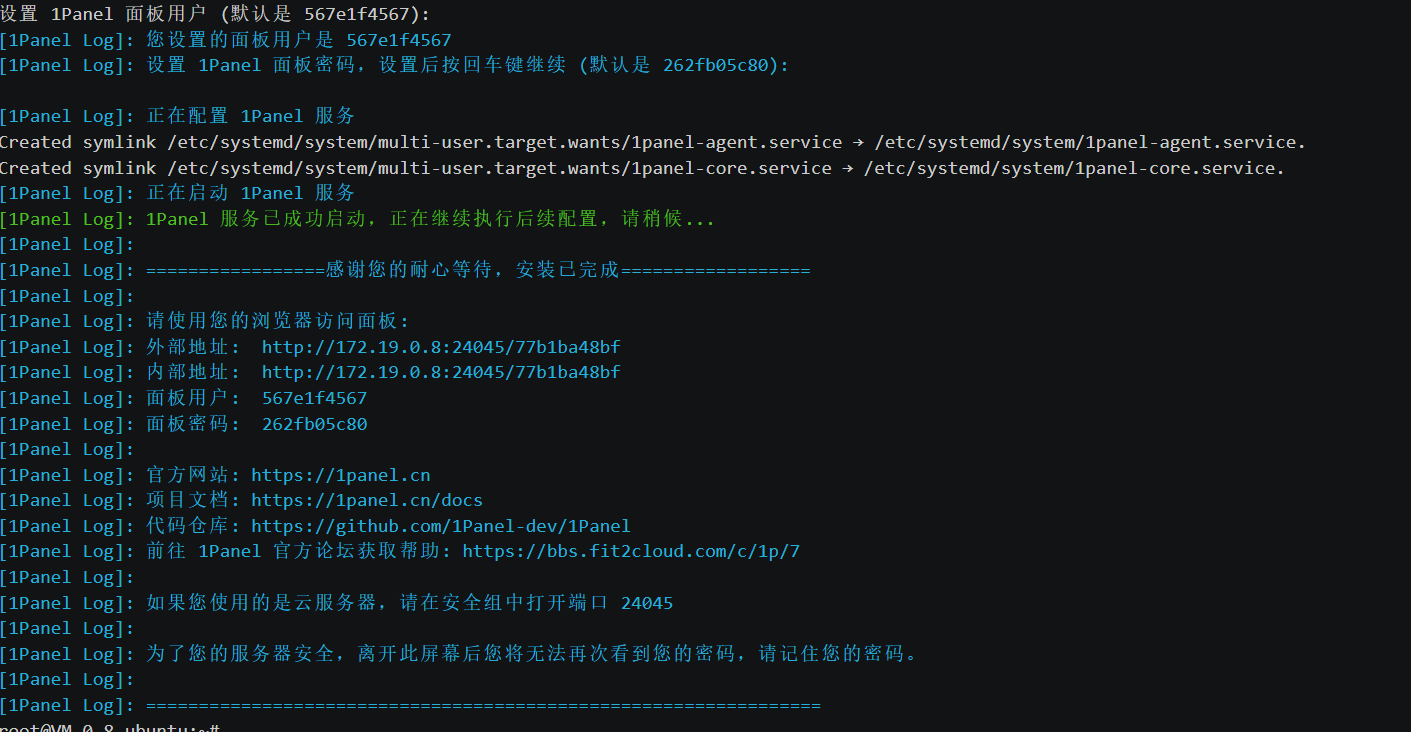Click the 正在启动 1Panel 服务 log line
Screen dimensions: 1411x732
(250, 193)
